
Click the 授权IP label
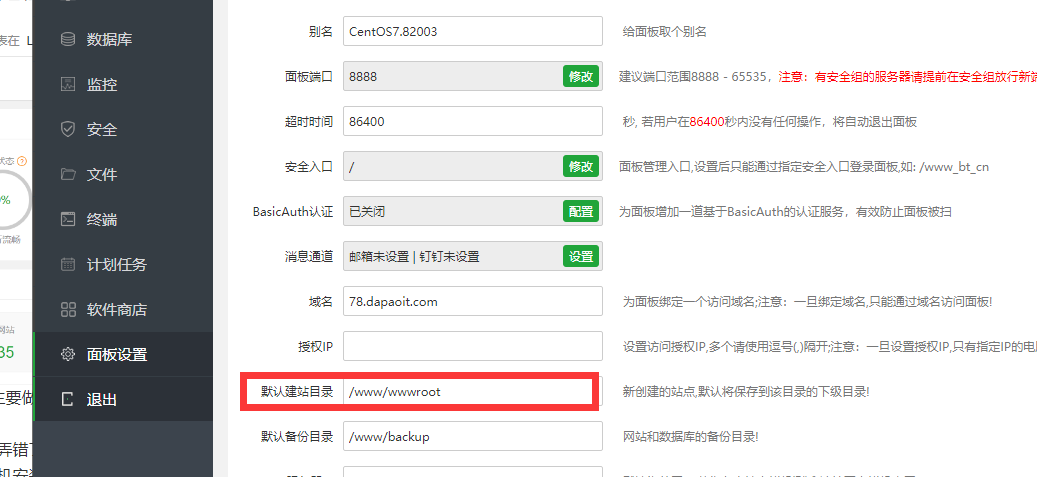(x=315, y=347)
